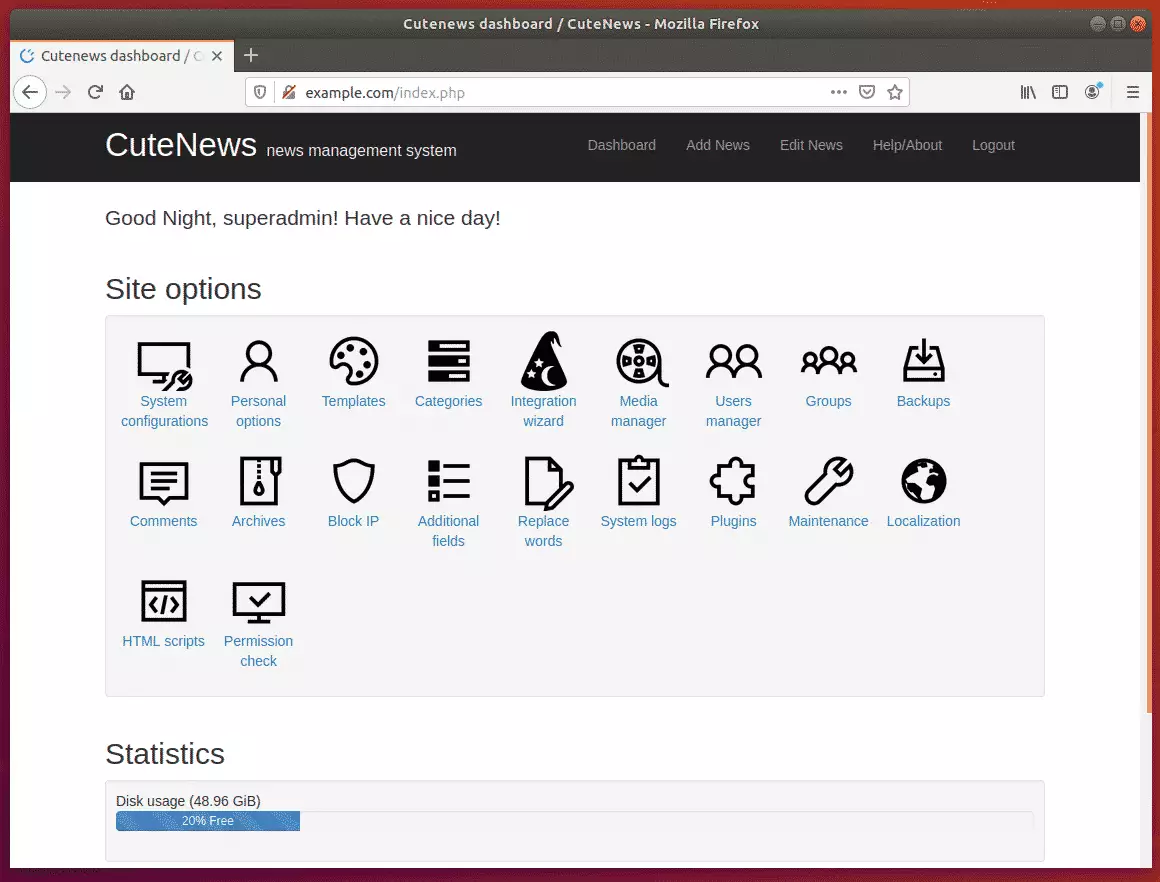
Task: Open Edit News in the top navigation
Action: coord(811,146)
